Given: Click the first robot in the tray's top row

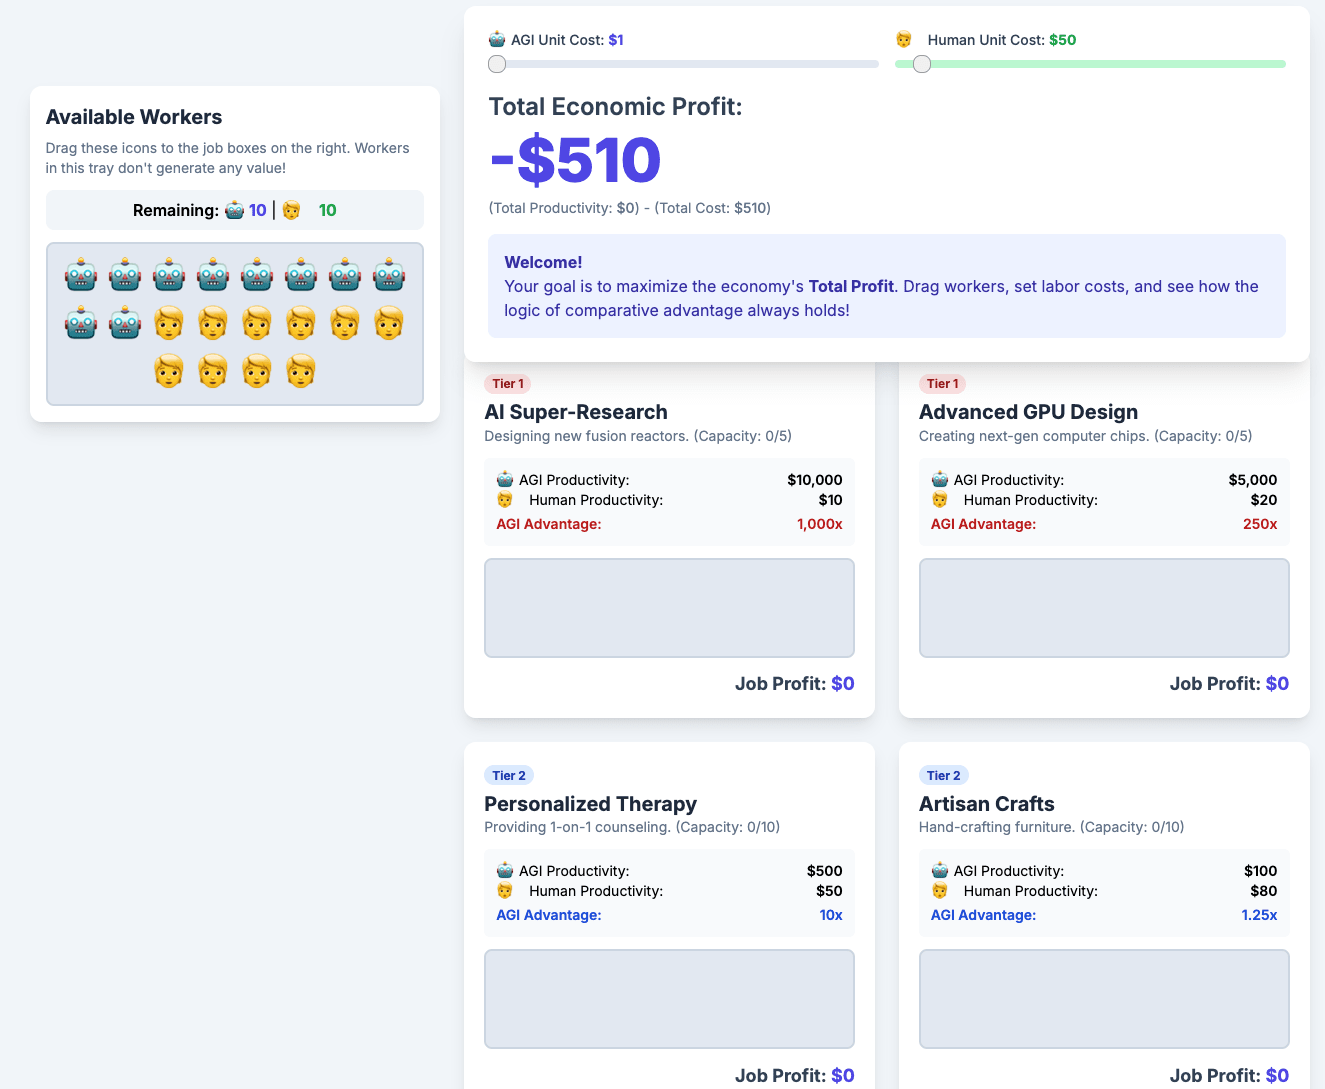Looking at the screenshot, I should click(81, 275).
